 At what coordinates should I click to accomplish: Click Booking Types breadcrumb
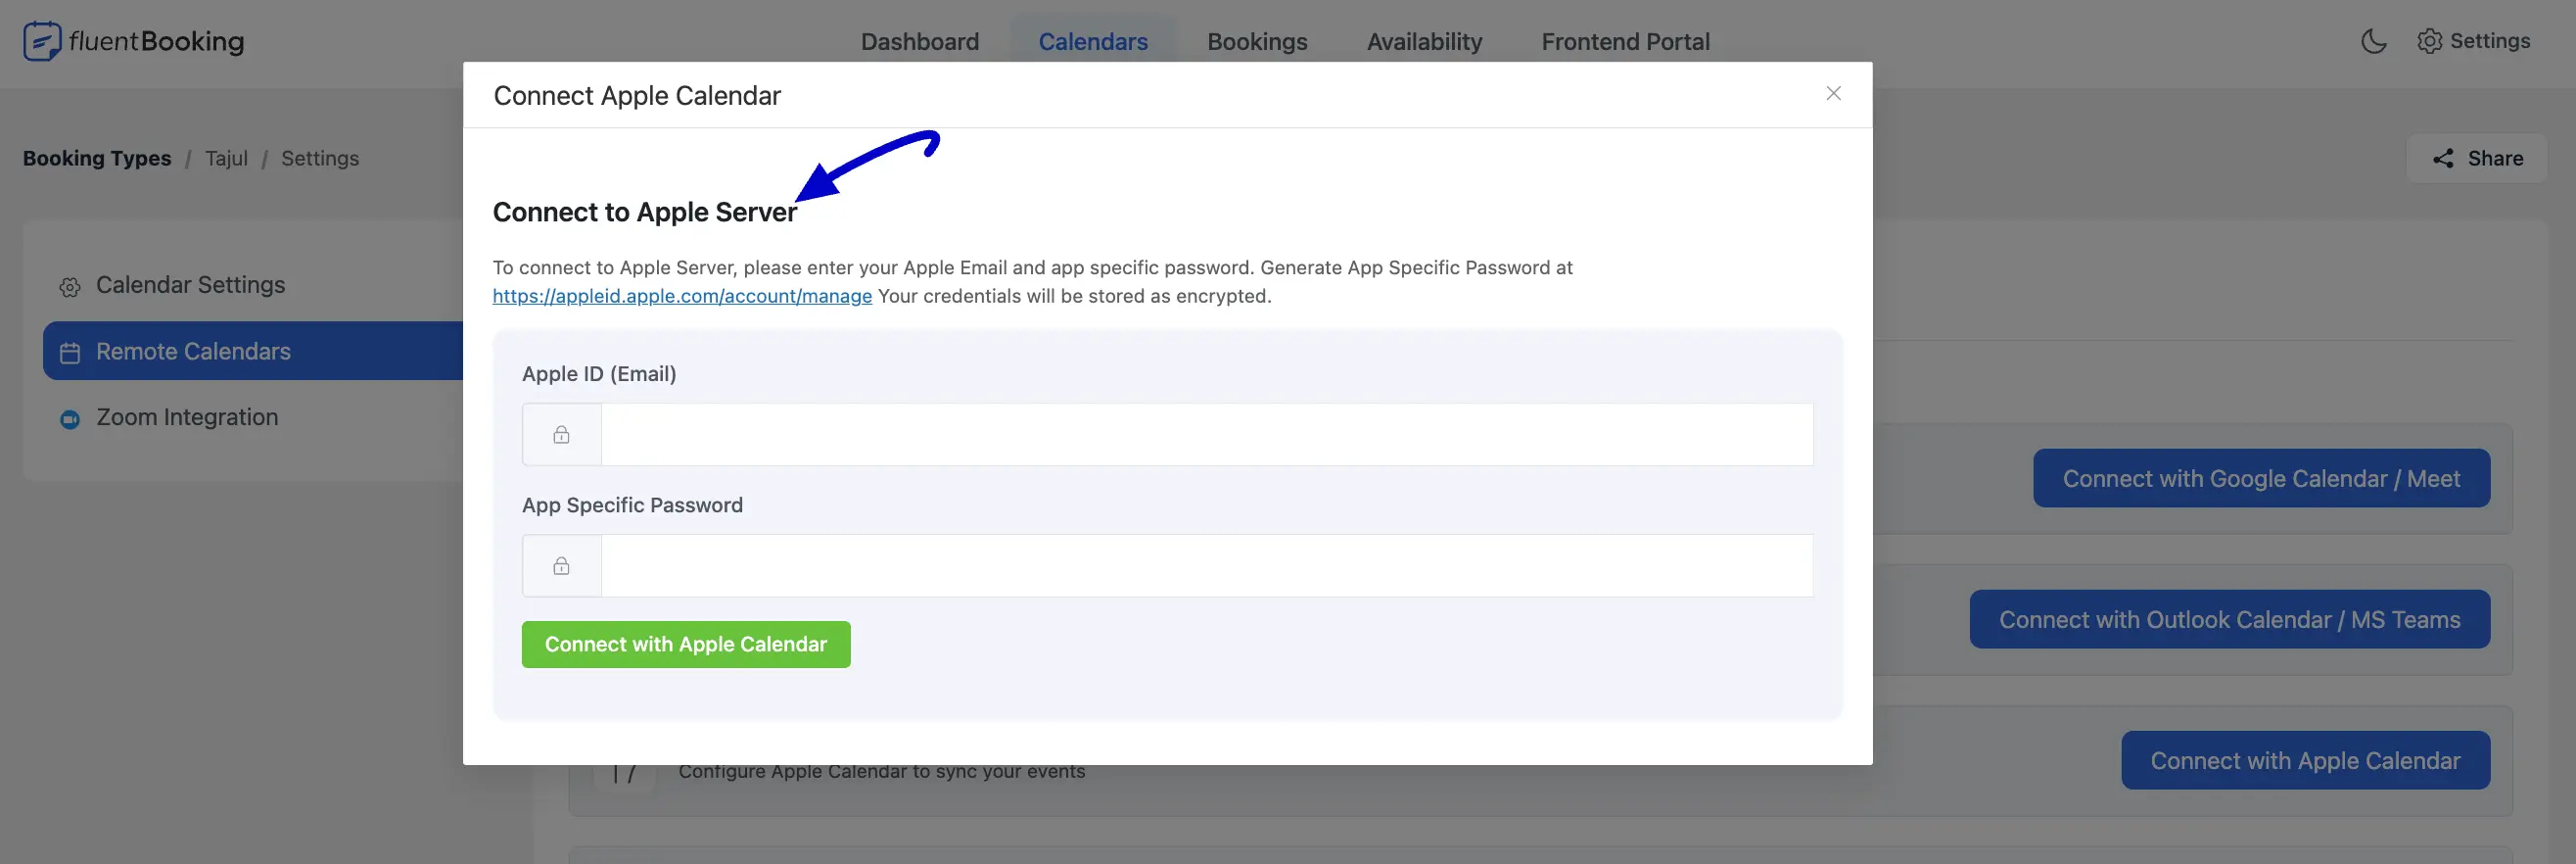97,158
